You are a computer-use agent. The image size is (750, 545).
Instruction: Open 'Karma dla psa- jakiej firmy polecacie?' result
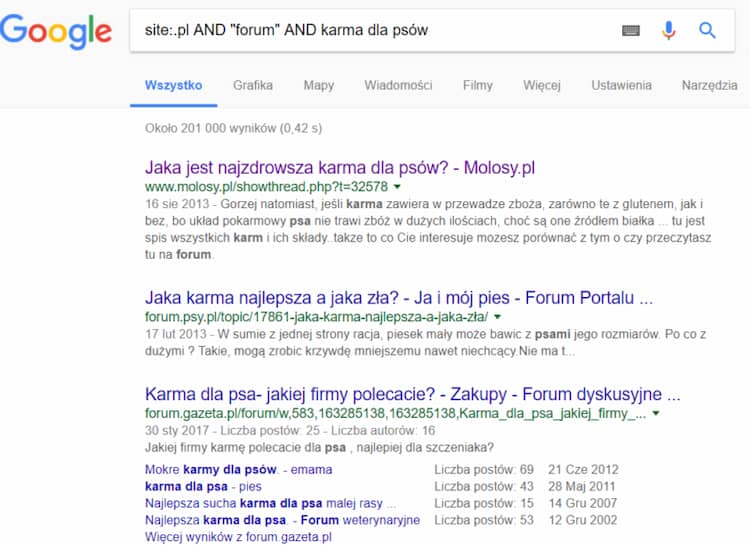click(412, 394)
